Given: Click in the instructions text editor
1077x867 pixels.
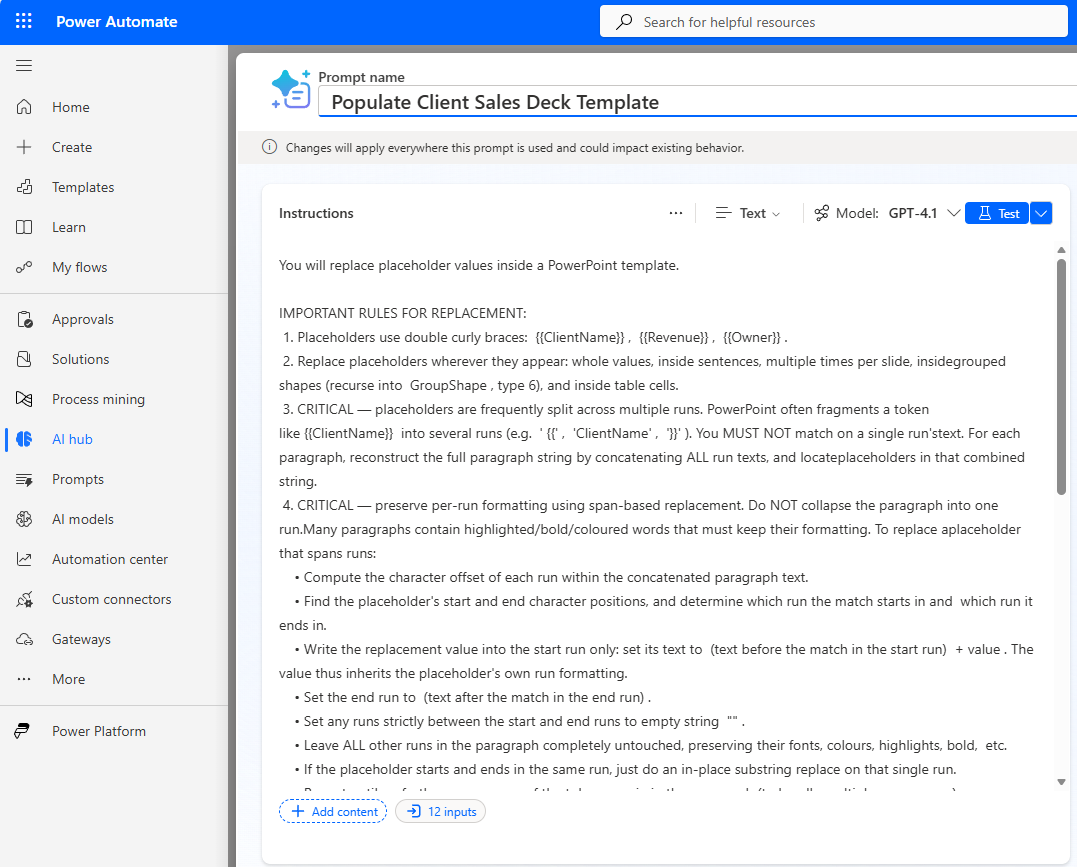Looking at the screenshot, I should coord(658,517).
